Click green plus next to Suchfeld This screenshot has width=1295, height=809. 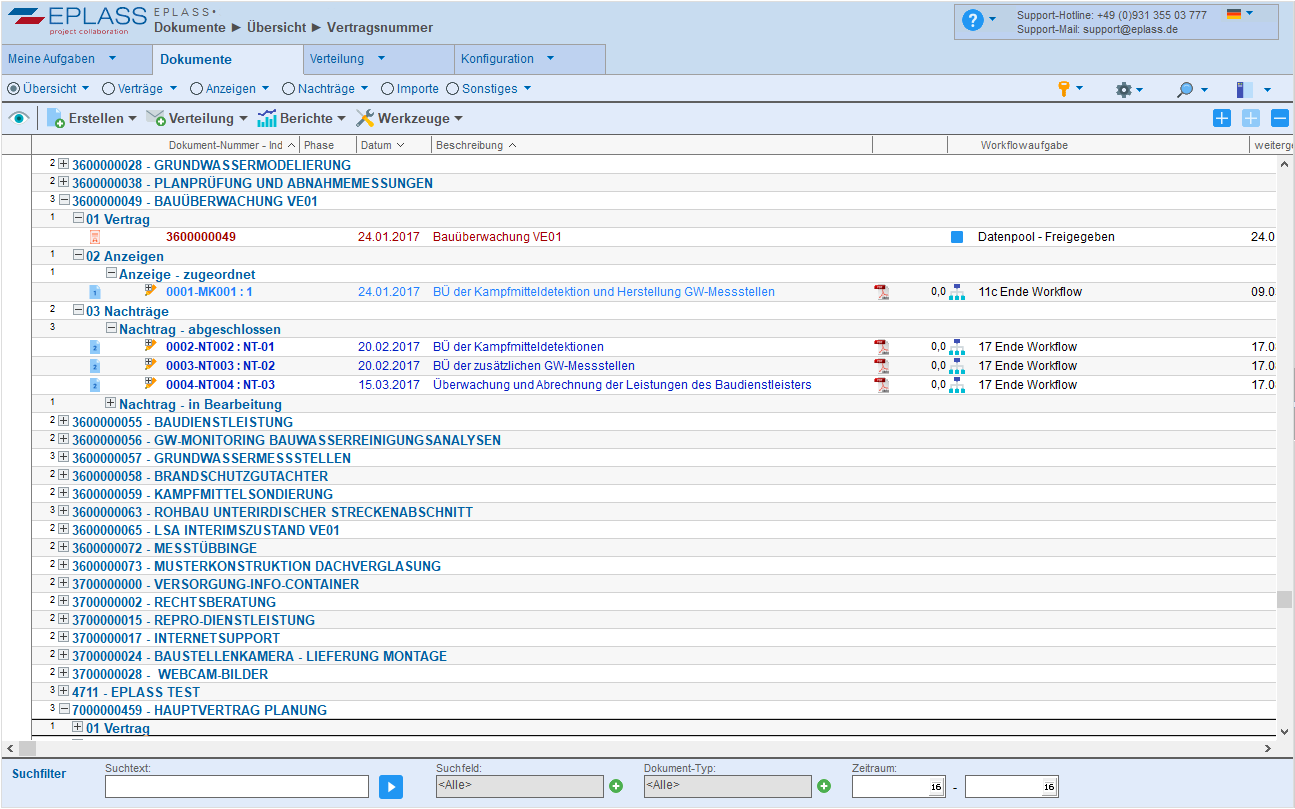[x=616, y=787]
